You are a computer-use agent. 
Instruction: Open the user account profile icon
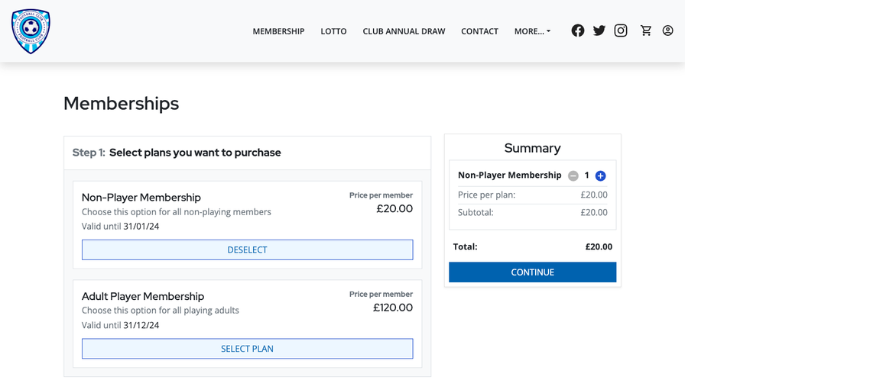coord(668,31)
